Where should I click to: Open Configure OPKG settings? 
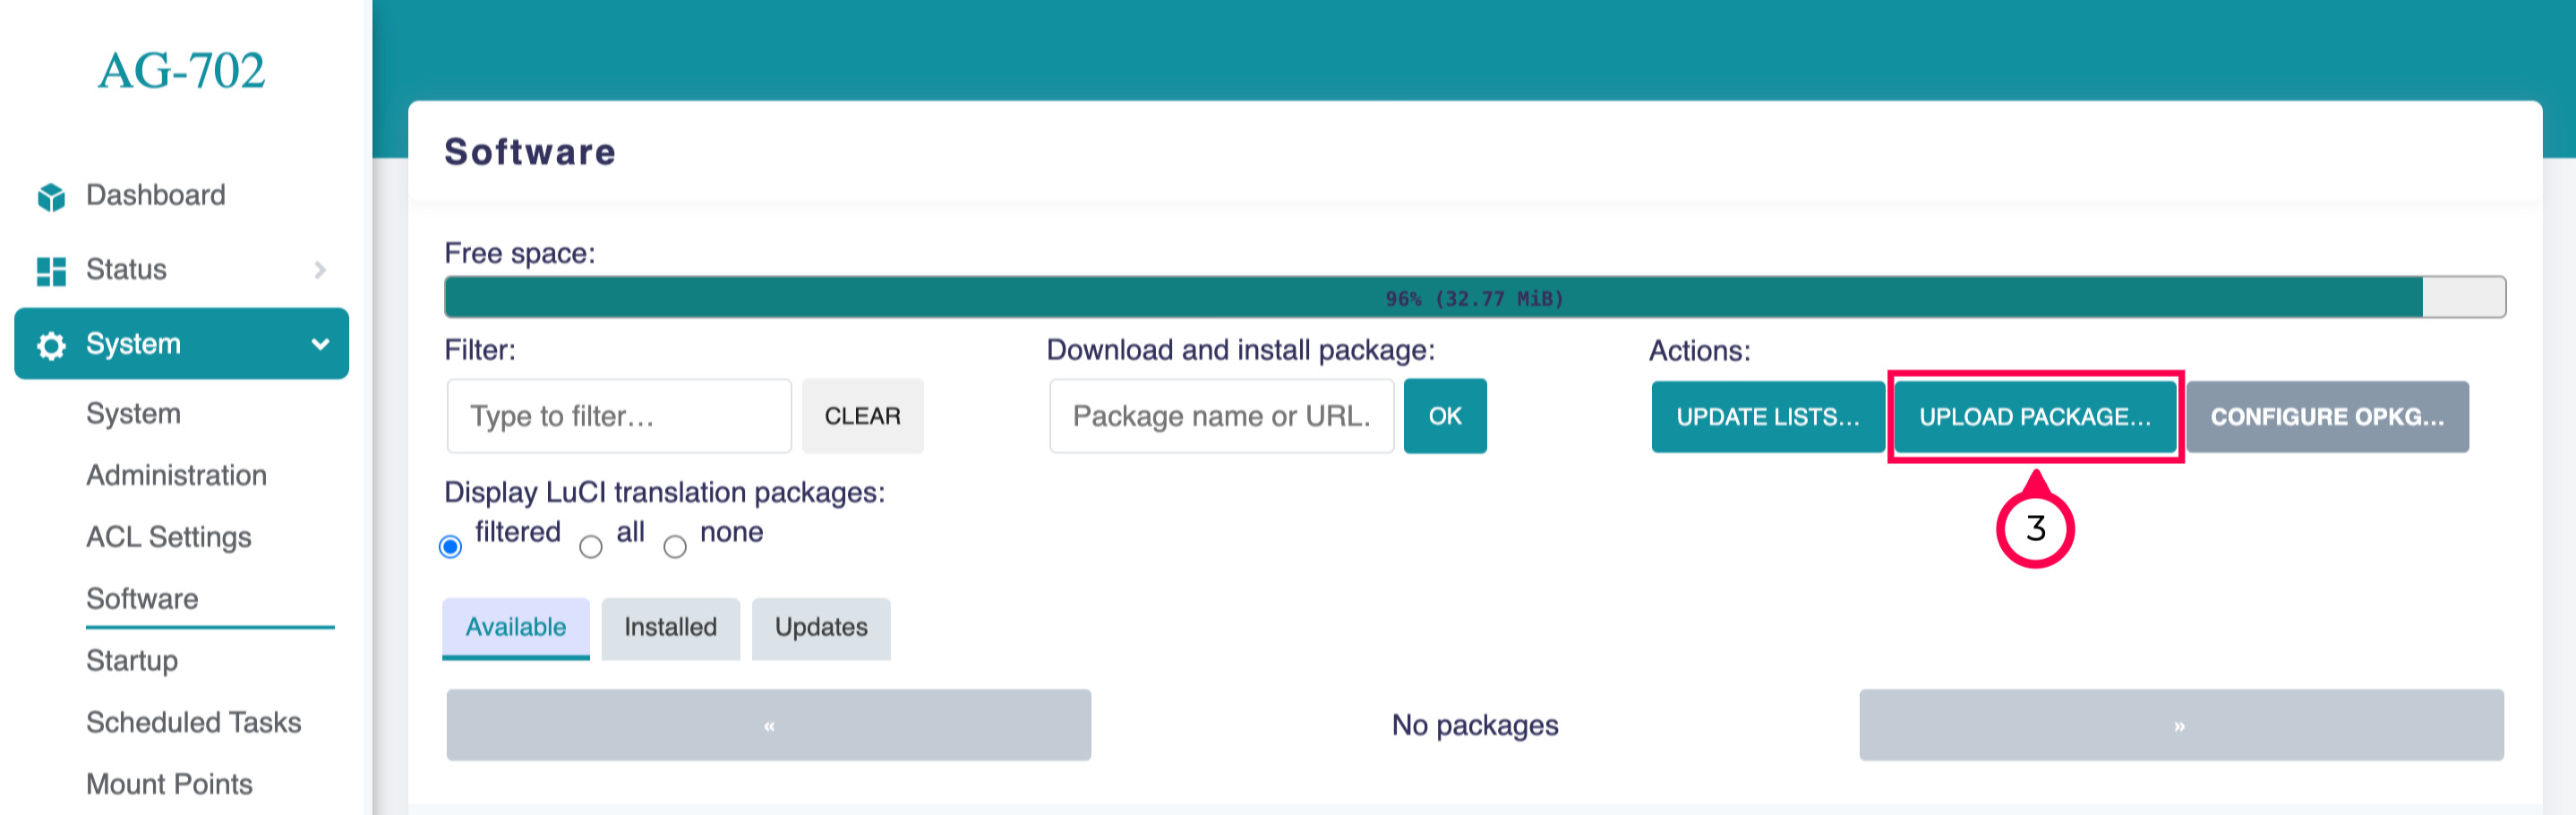(2326, 417)
